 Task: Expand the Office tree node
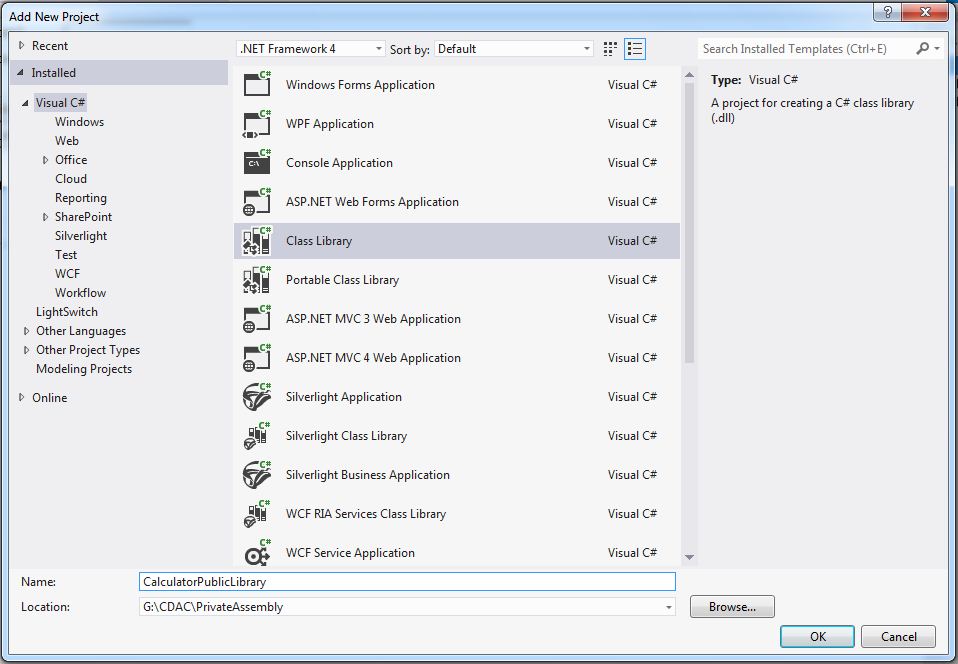click(45, 160)
